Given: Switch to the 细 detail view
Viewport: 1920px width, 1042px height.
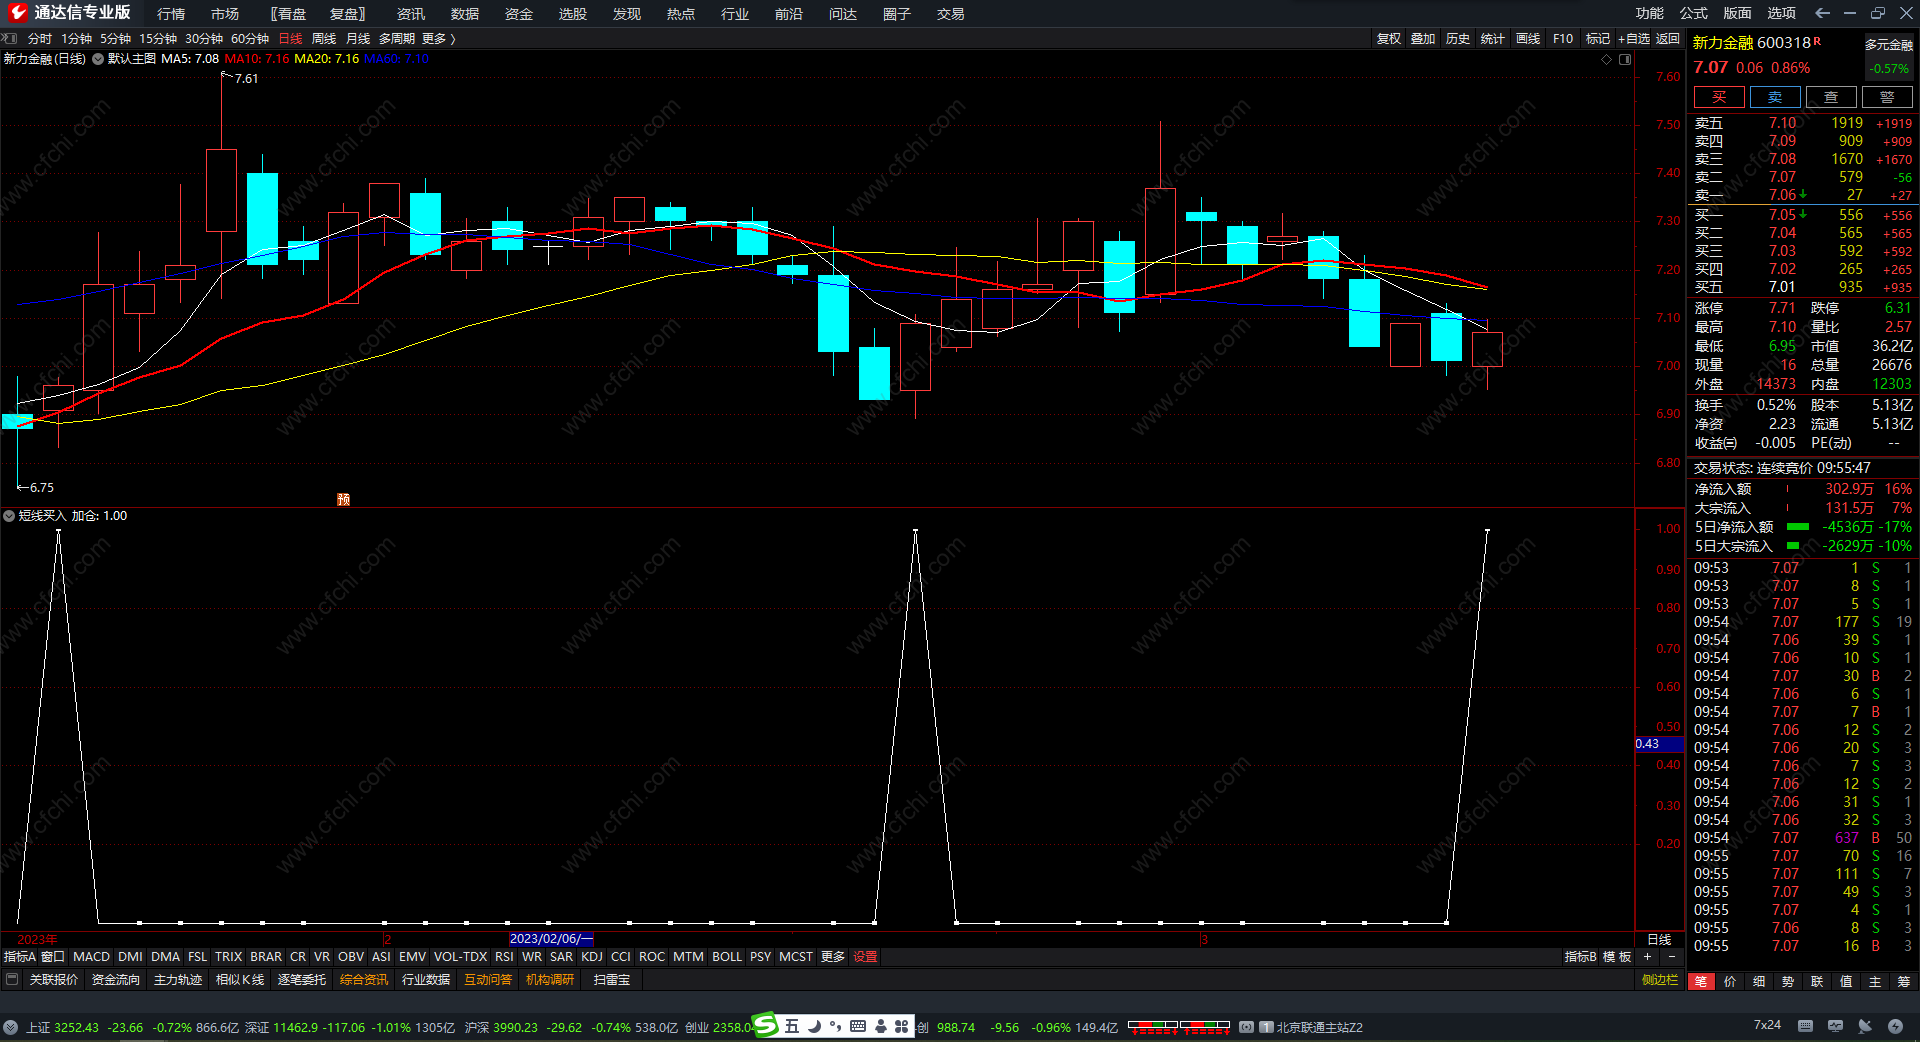Looking at the screenshot, I should (1759, 982).
